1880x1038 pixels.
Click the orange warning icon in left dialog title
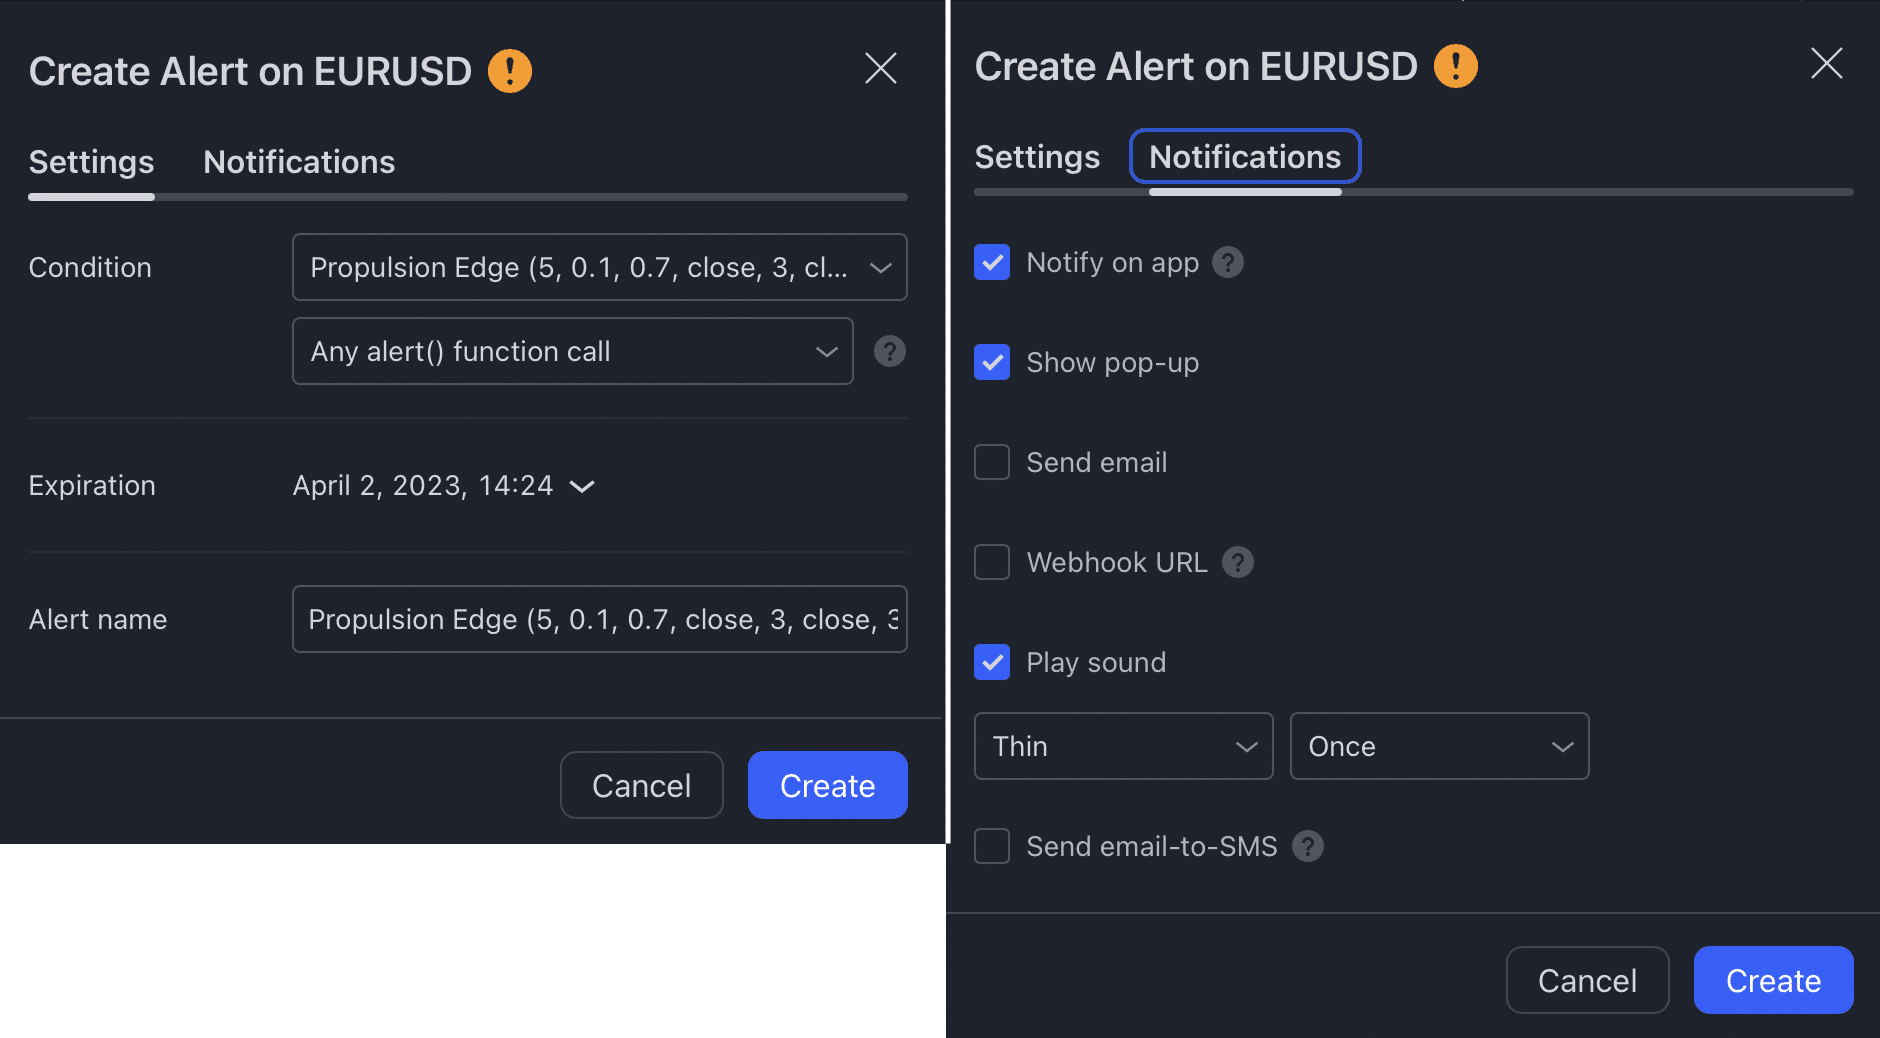tap(510, 71)
